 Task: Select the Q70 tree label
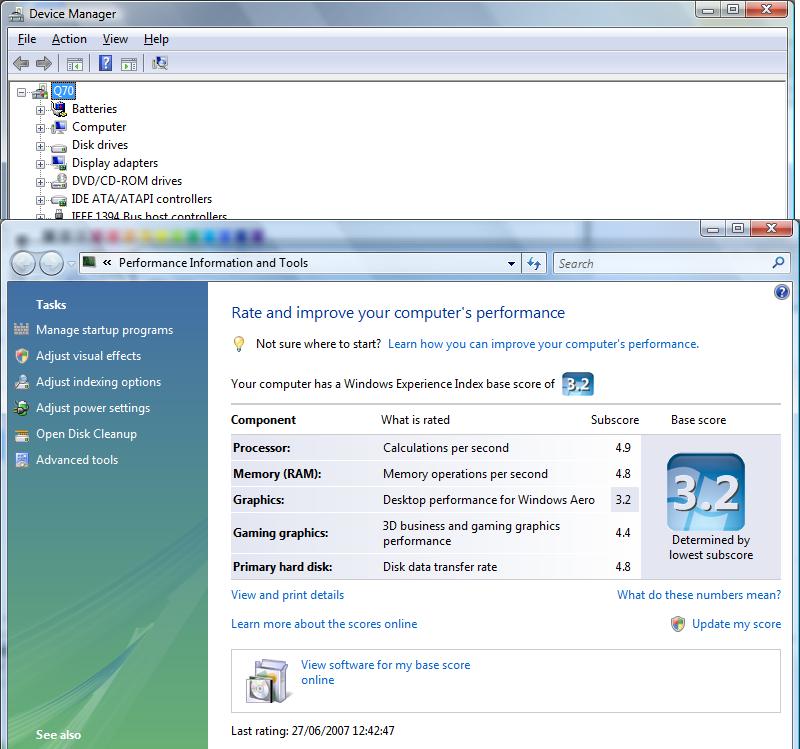[x=64, y=91]
